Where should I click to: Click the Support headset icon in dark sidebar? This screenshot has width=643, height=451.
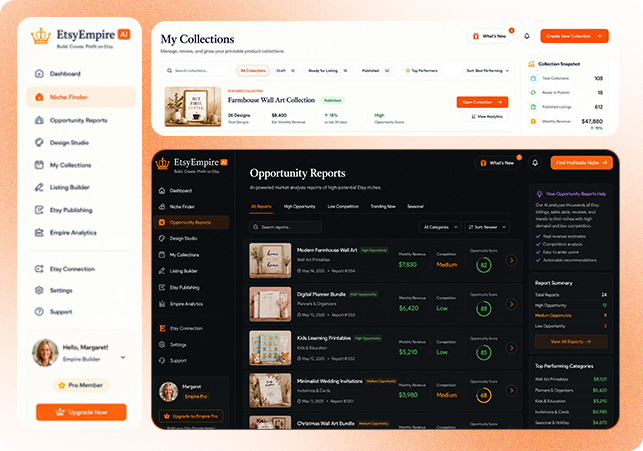tap(162, 360)
